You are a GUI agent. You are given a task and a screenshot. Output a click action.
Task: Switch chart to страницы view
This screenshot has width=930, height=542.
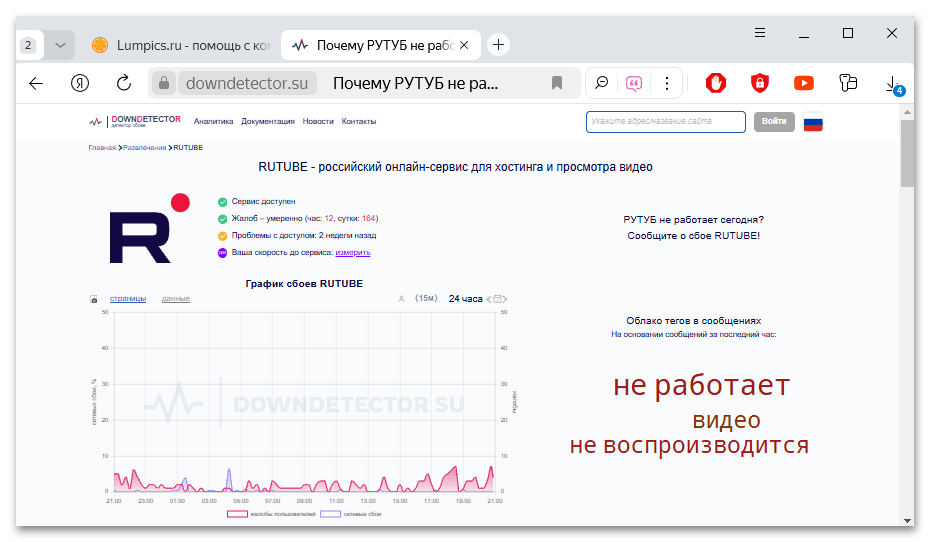click(128, 299)
